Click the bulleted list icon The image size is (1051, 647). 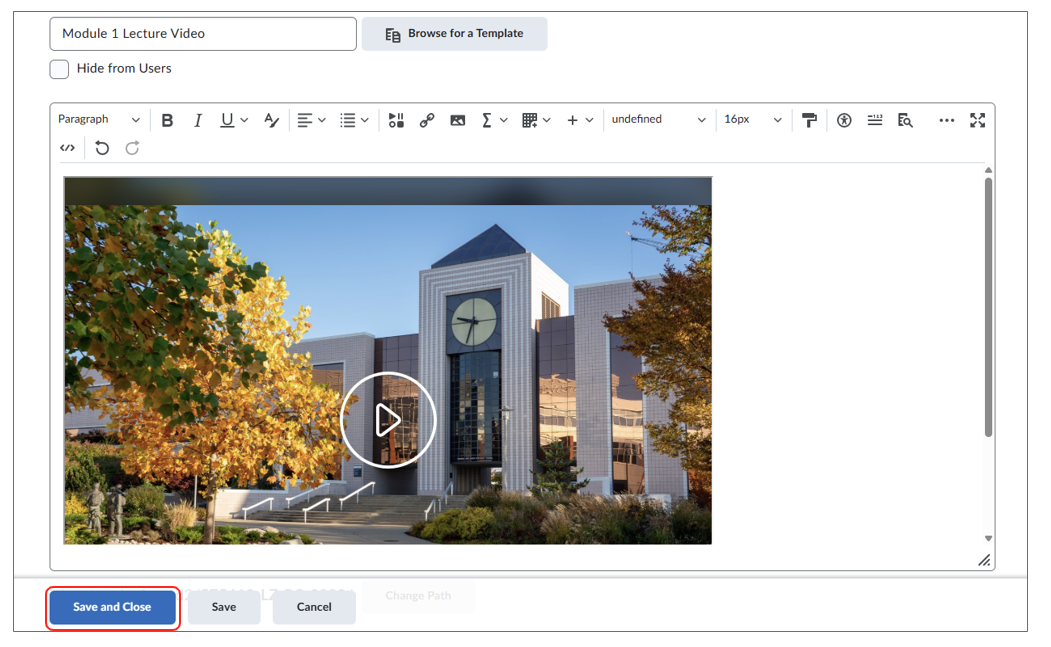(347, 120)
